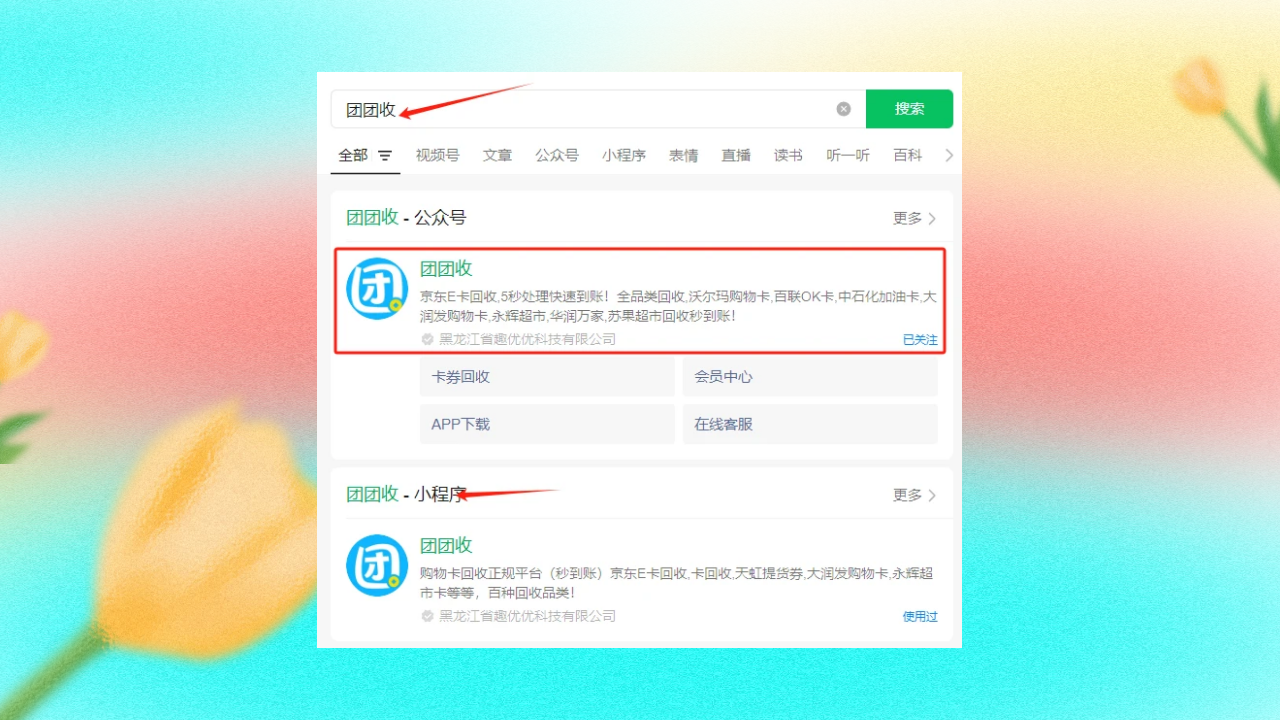Open the 团团收 小程序 title link
This screenshot has width=1280, height=720.
point(446,546)
